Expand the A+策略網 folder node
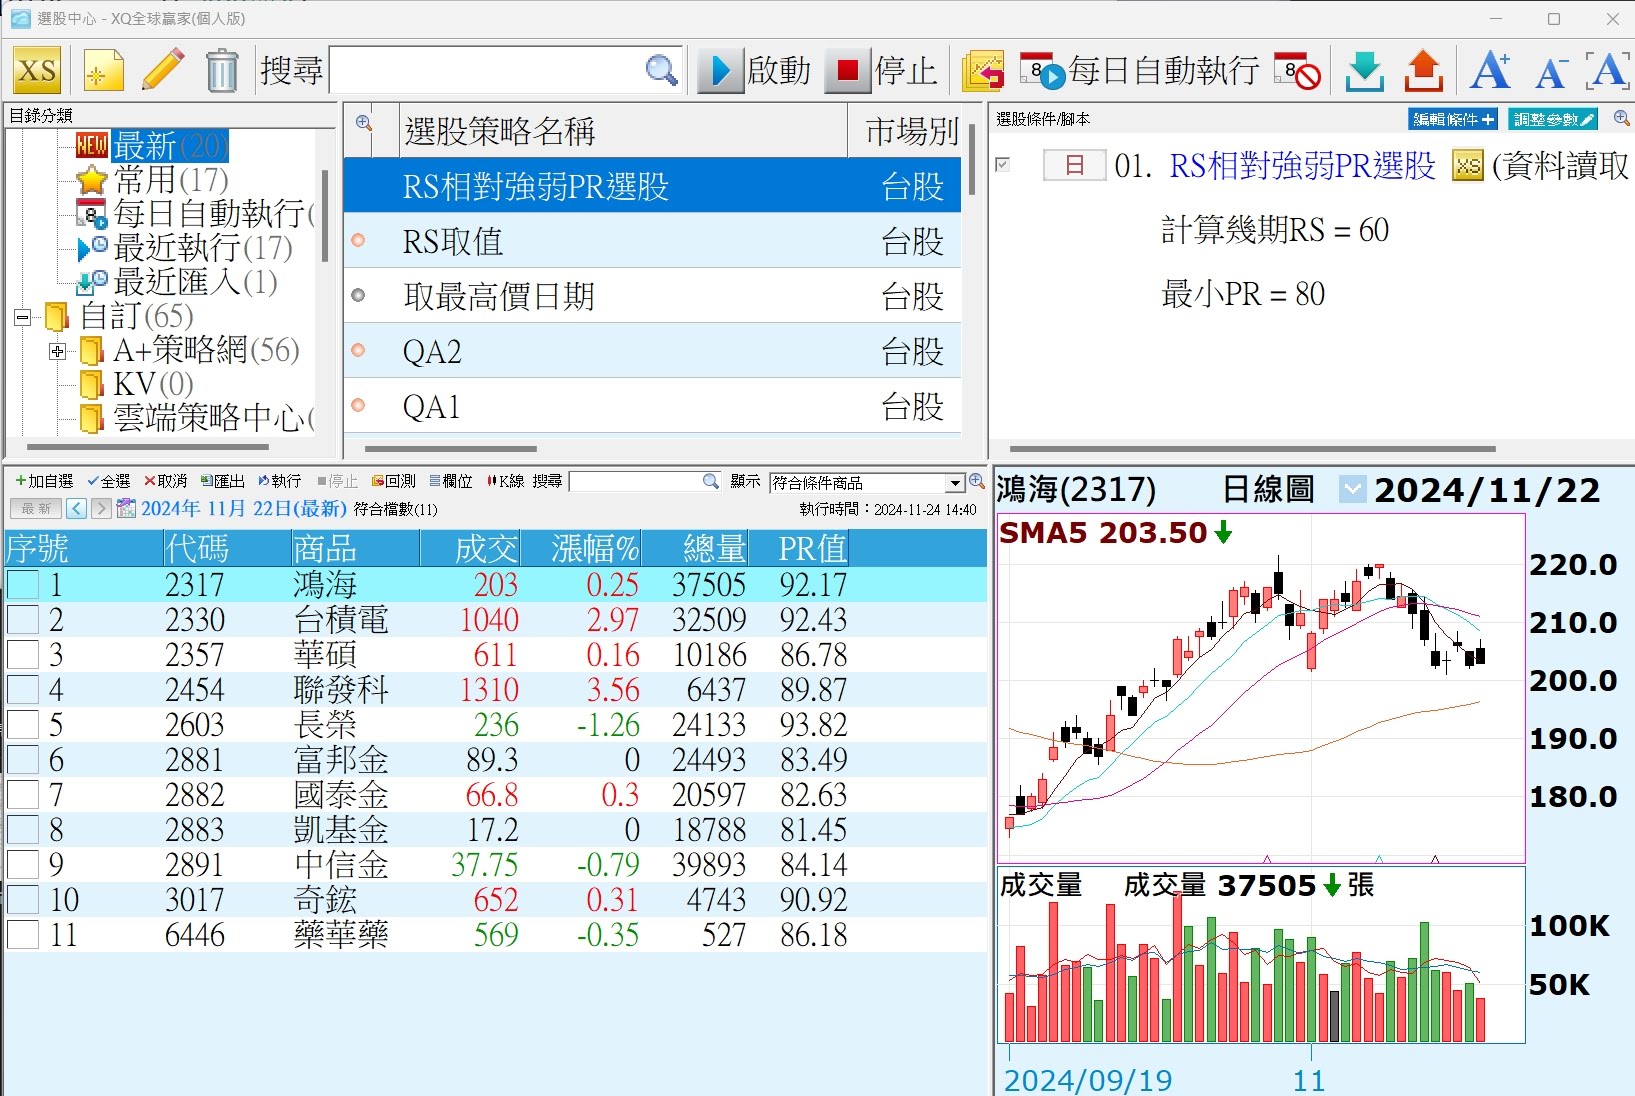The height and width of the screenshot is (1096, 1635). coord(57,352)
